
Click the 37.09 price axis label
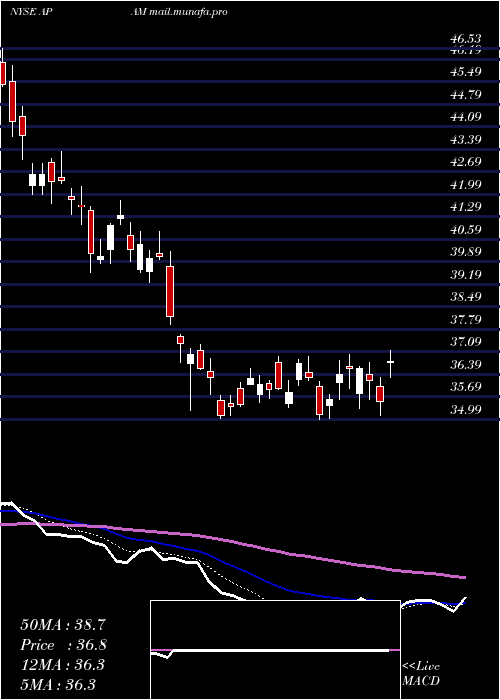tap(465, 342)
